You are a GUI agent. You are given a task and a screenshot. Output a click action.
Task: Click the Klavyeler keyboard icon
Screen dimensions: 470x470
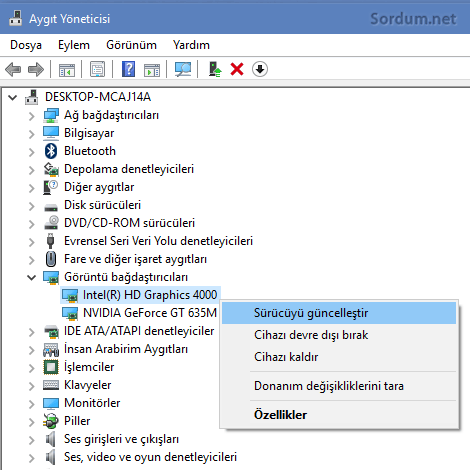[x=51, y=385]
